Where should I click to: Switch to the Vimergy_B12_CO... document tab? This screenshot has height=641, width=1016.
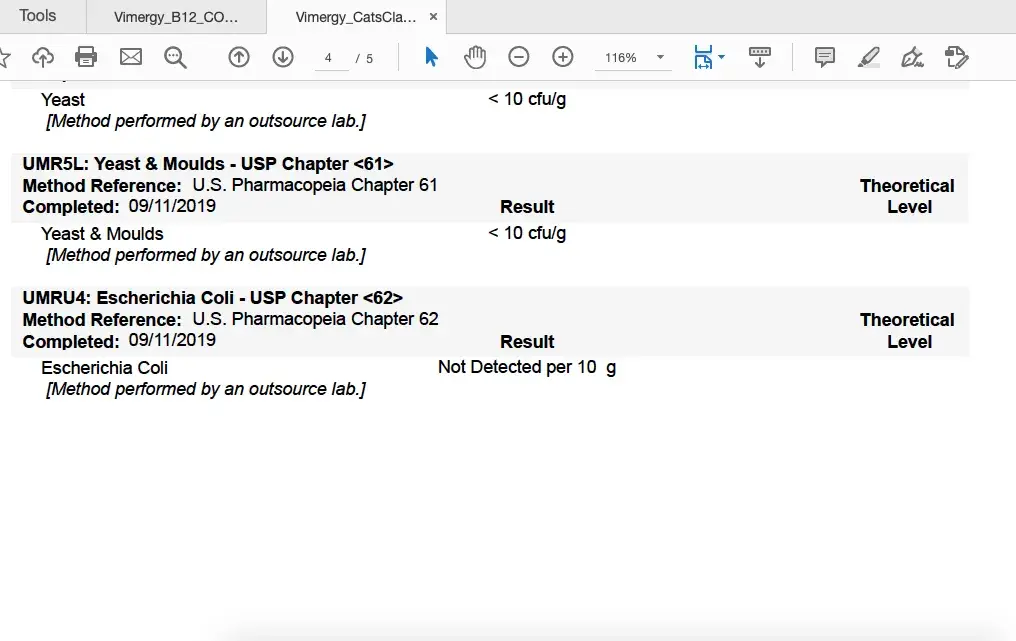pos(176,17)
